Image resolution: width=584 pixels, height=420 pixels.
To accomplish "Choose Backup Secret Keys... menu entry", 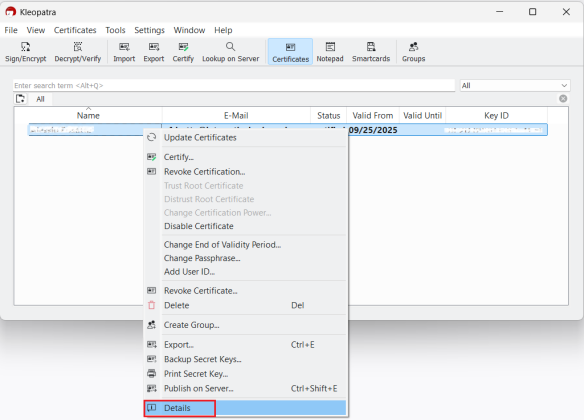I will click(x=246, y=359).
